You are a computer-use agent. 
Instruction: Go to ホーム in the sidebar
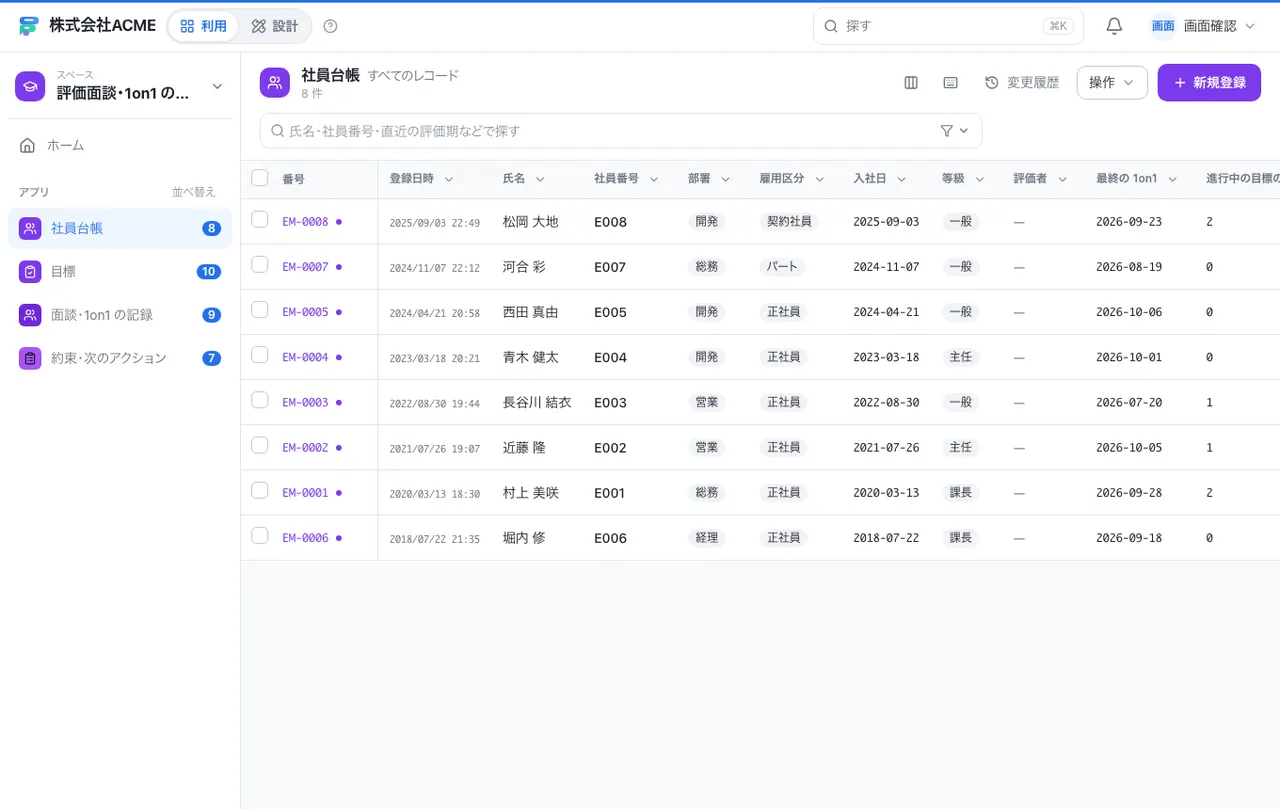tap(120, 145)
